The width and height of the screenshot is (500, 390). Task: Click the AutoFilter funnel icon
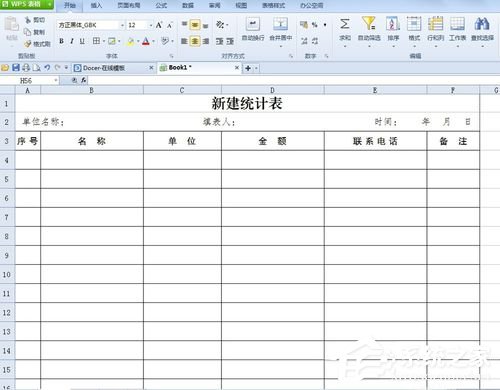pyautogui.click(x=369, y=24)
